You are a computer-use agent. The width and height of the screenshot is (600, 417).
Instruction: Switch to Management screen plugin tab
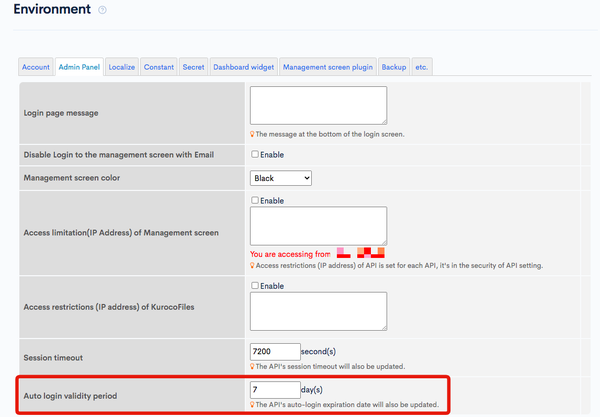point(328,67)
